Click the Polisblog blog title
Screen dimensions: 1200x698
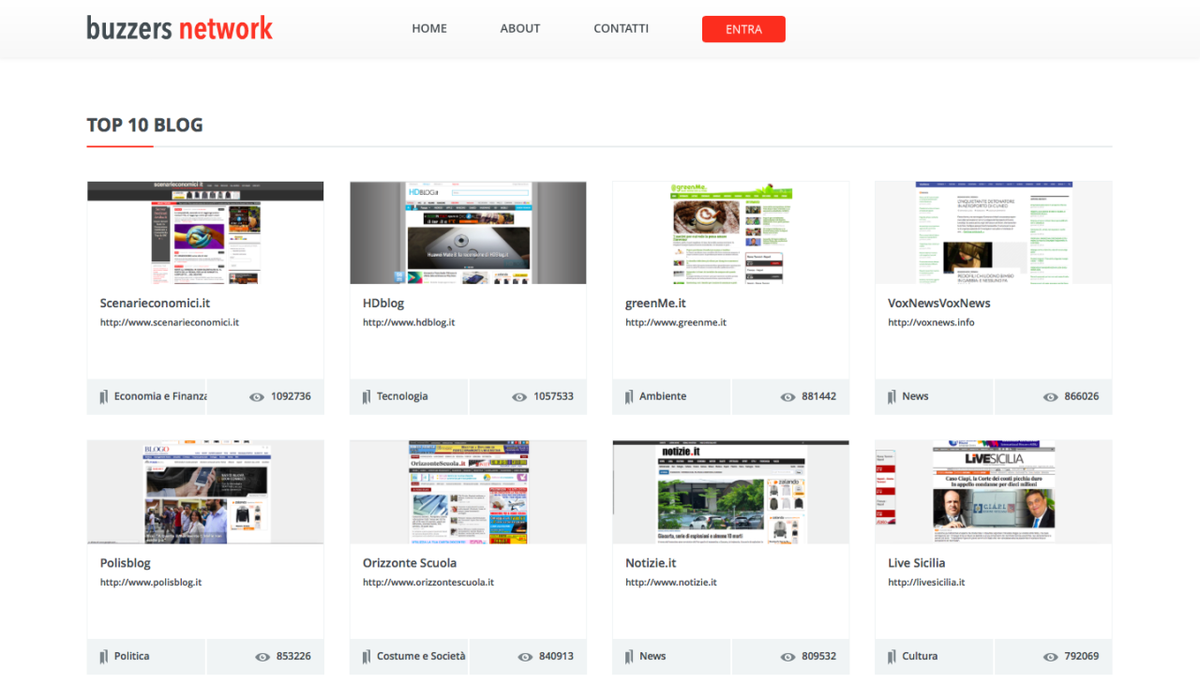[126, 563]
